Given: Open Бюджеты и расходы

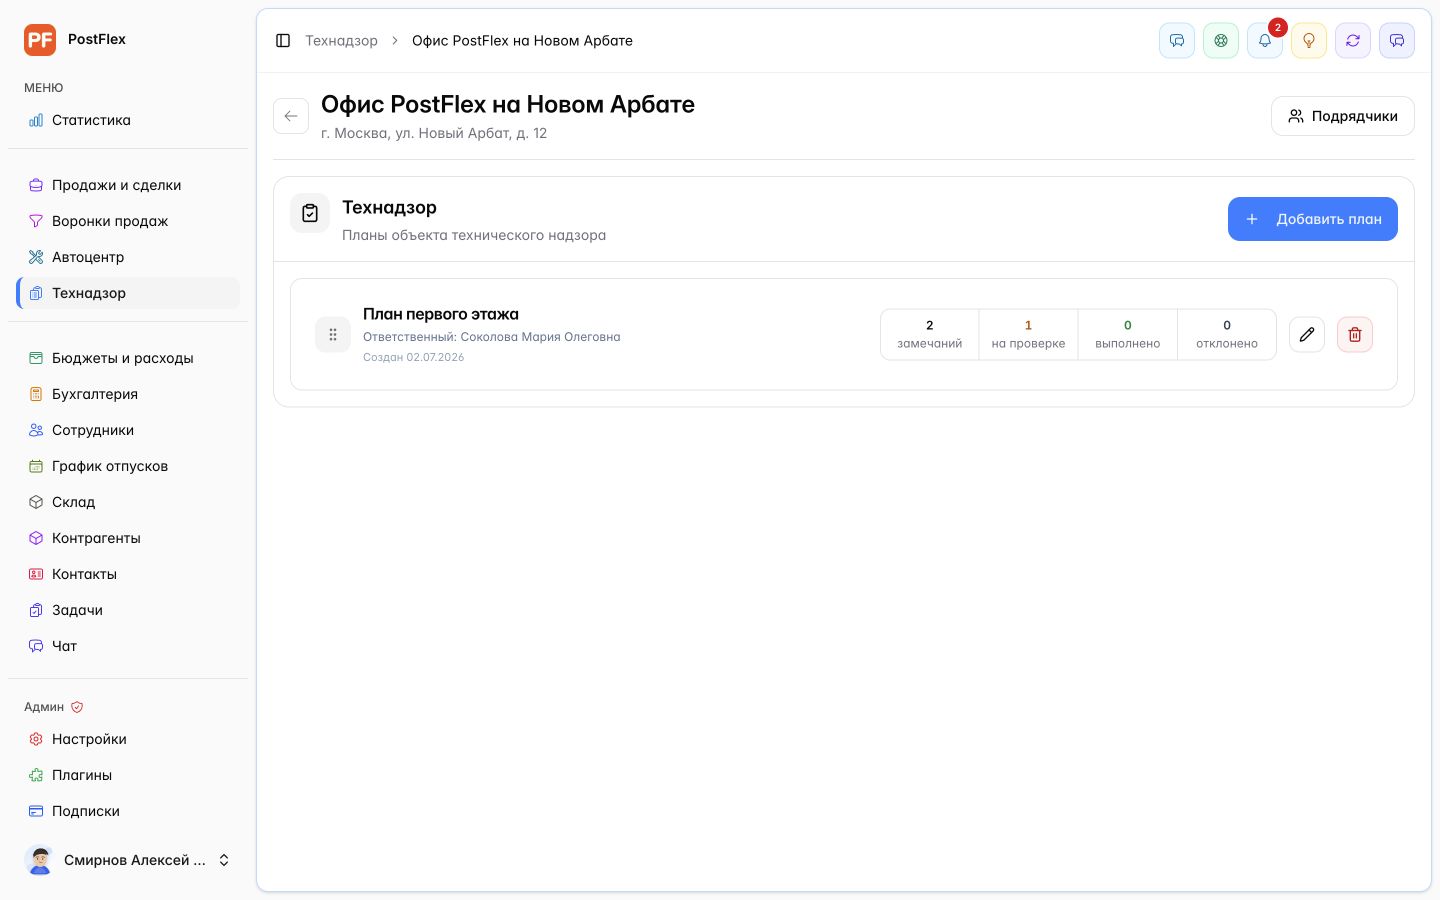Looking at the screenshot, I should (x=128, y=358).
